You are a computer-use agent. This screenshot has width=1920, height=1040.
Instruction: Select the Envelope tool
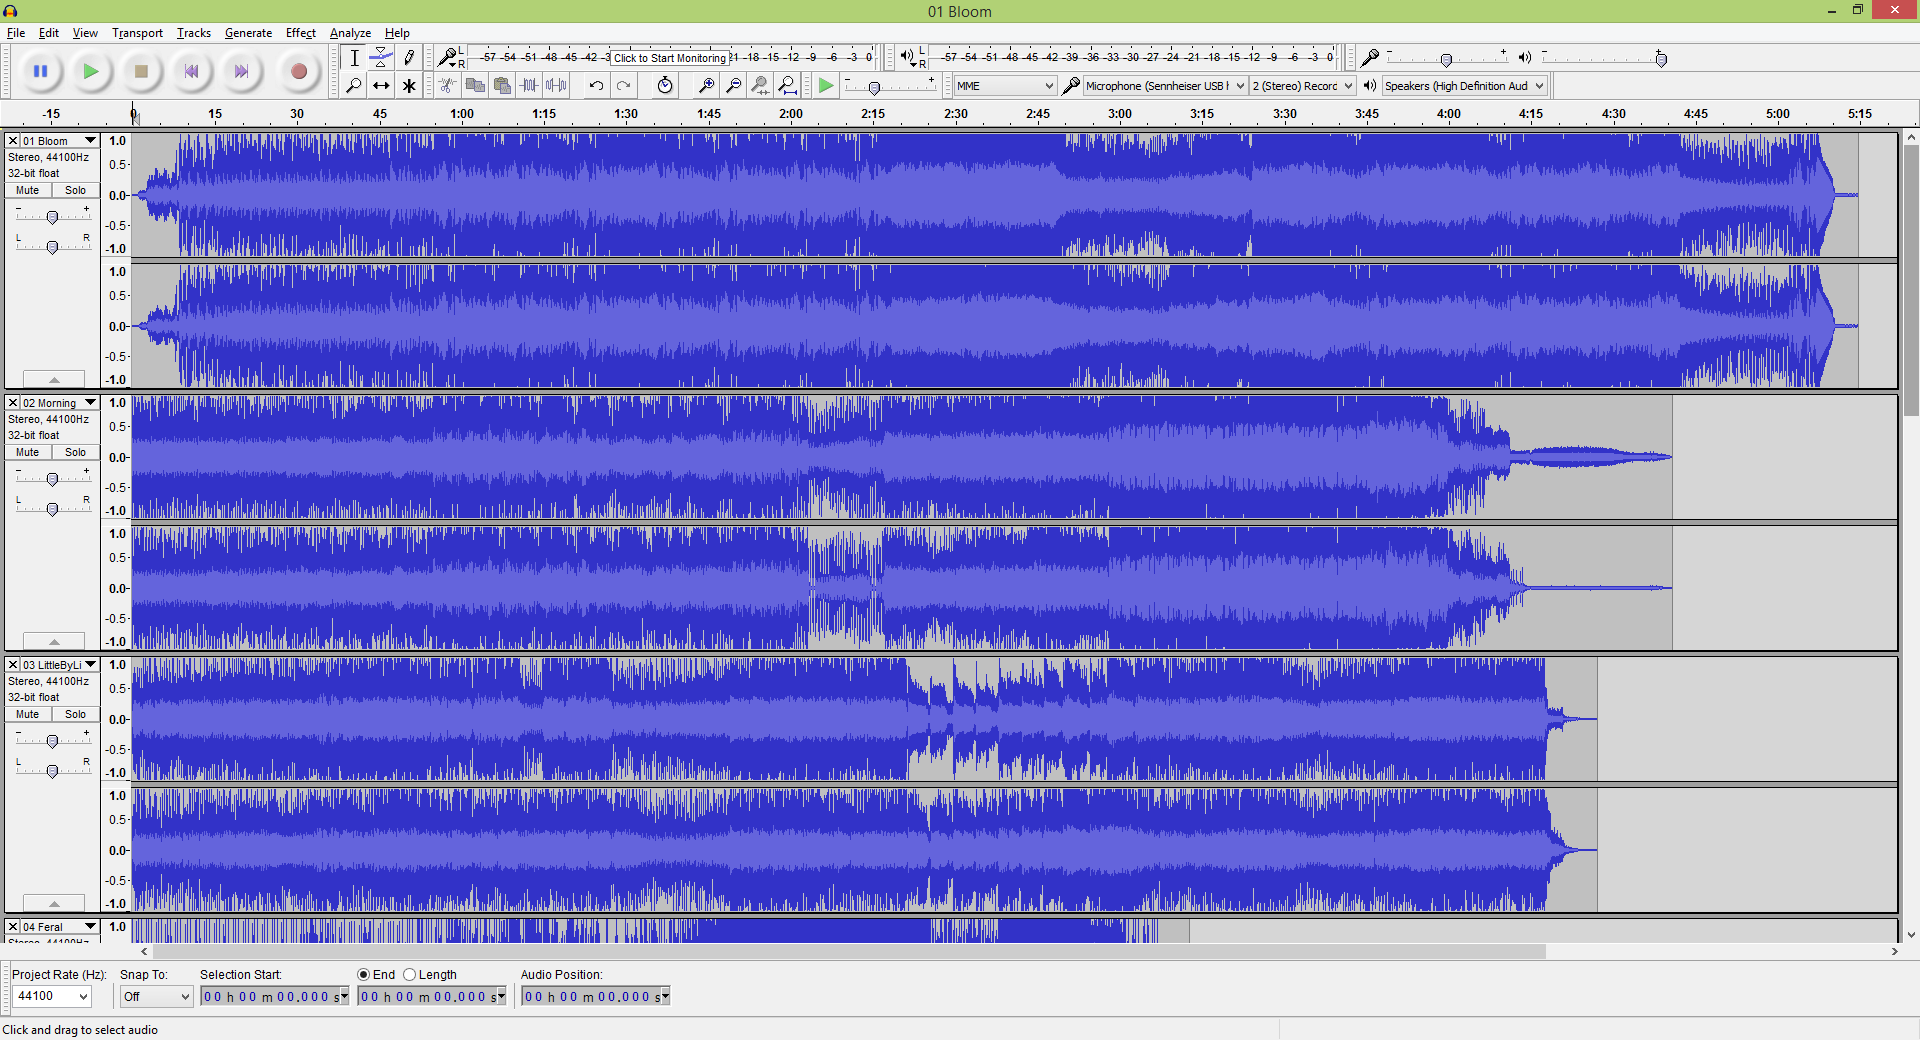click(x=381, y=57)
